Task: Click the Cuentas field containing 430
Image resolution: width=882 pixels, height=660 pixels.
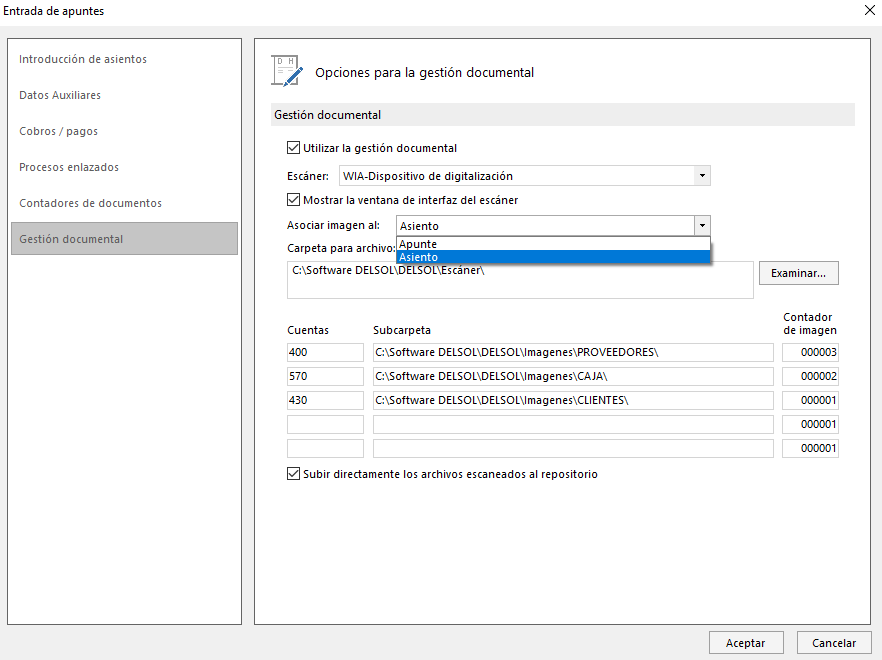Action: click(325, 400)
